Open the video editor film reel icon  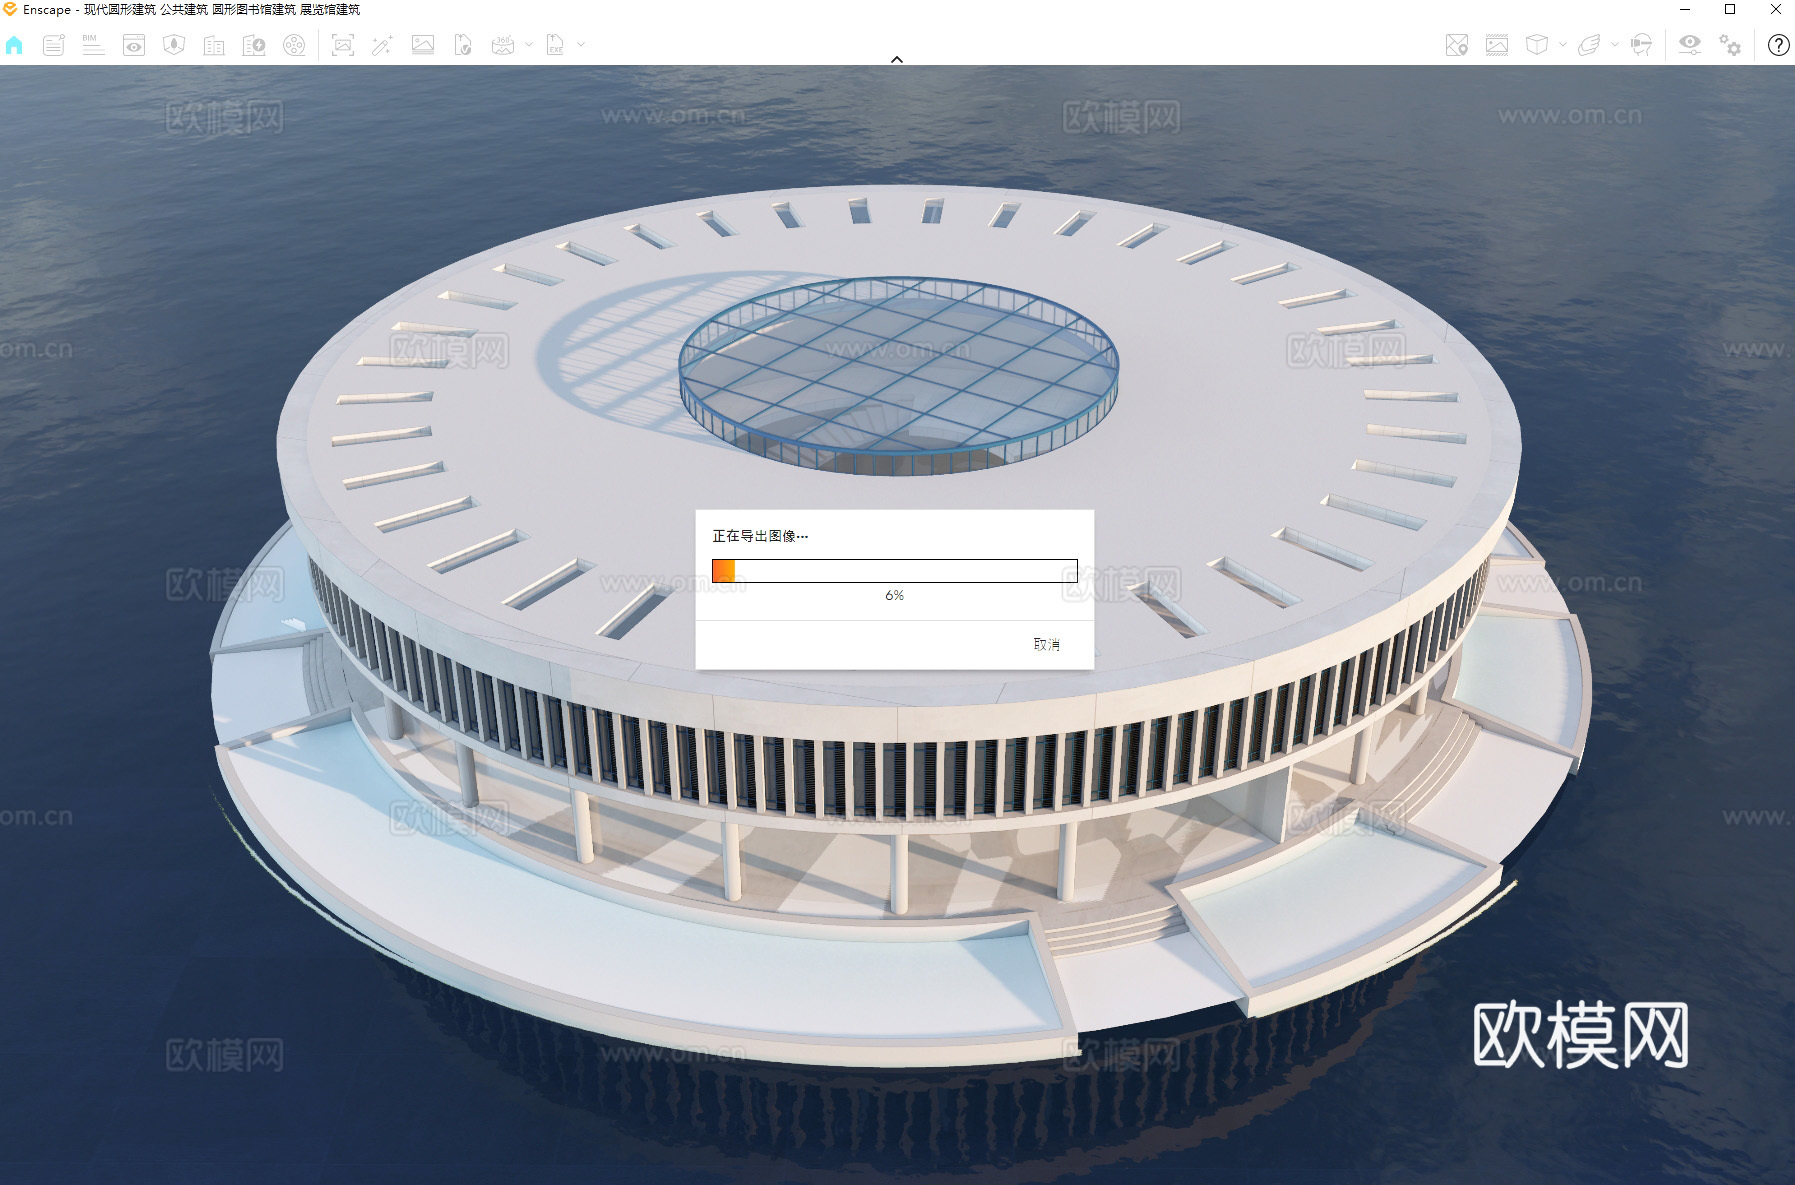[x=294, y=45]
